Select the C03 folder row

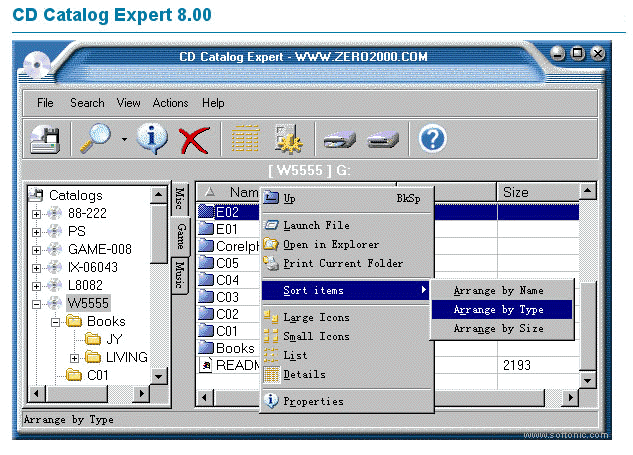[228, 297]
